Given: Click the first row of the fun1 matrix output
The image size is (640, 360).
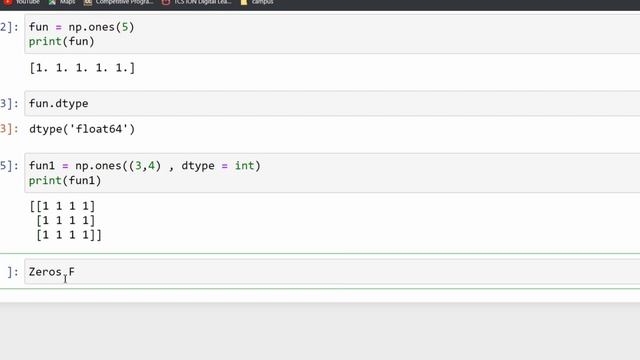Looking at the screenshot, I should coord(62,206).
